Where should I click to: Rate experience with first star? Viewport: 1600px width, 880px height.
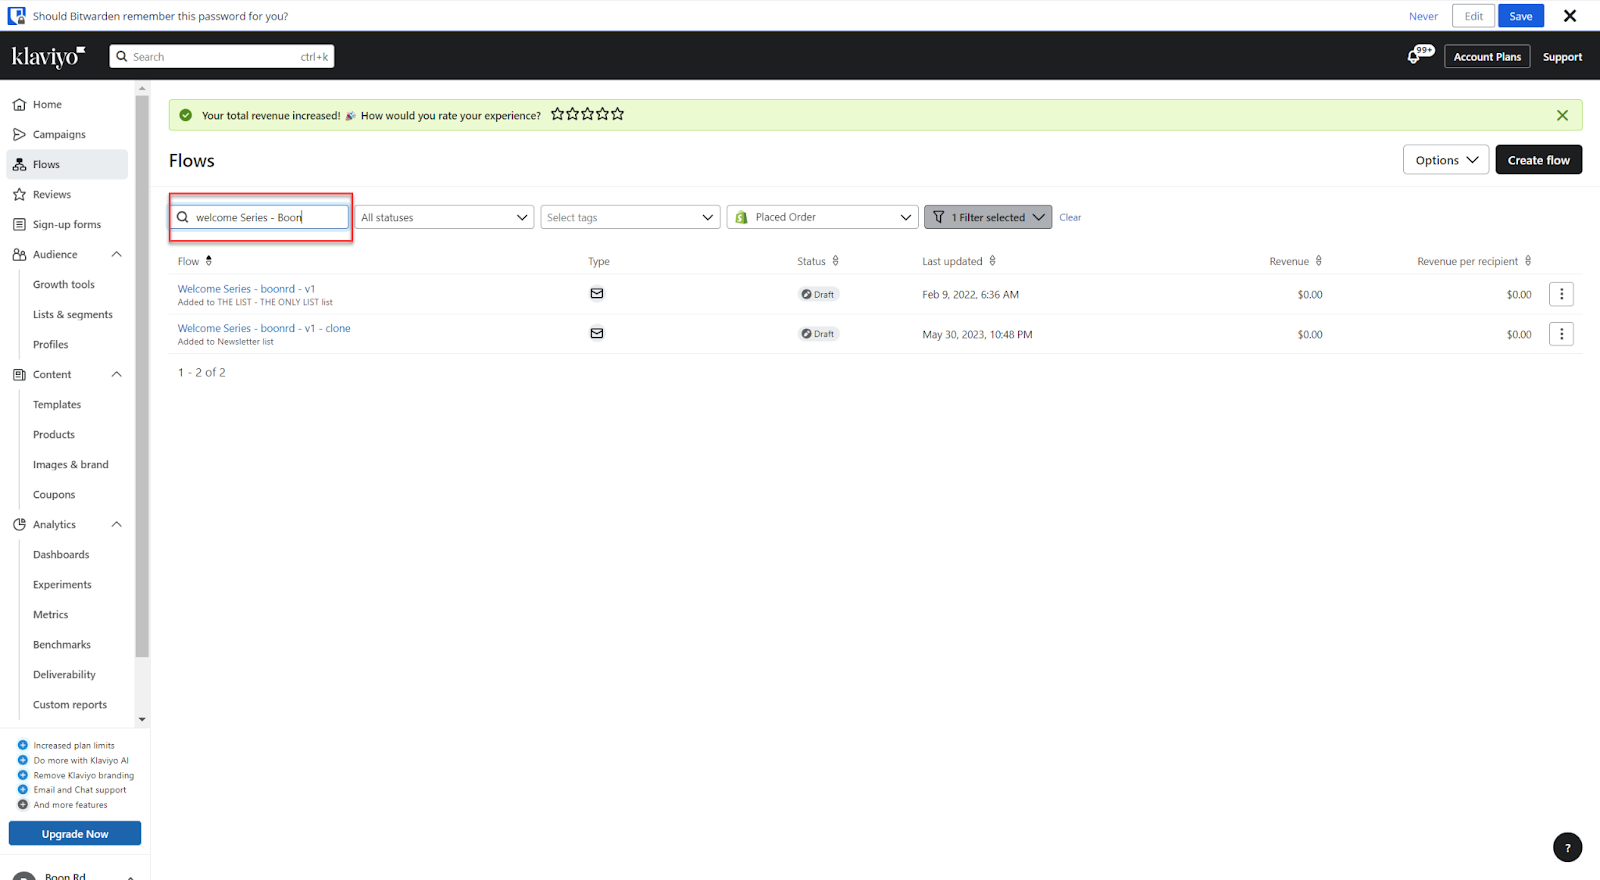tap(557, 114)
